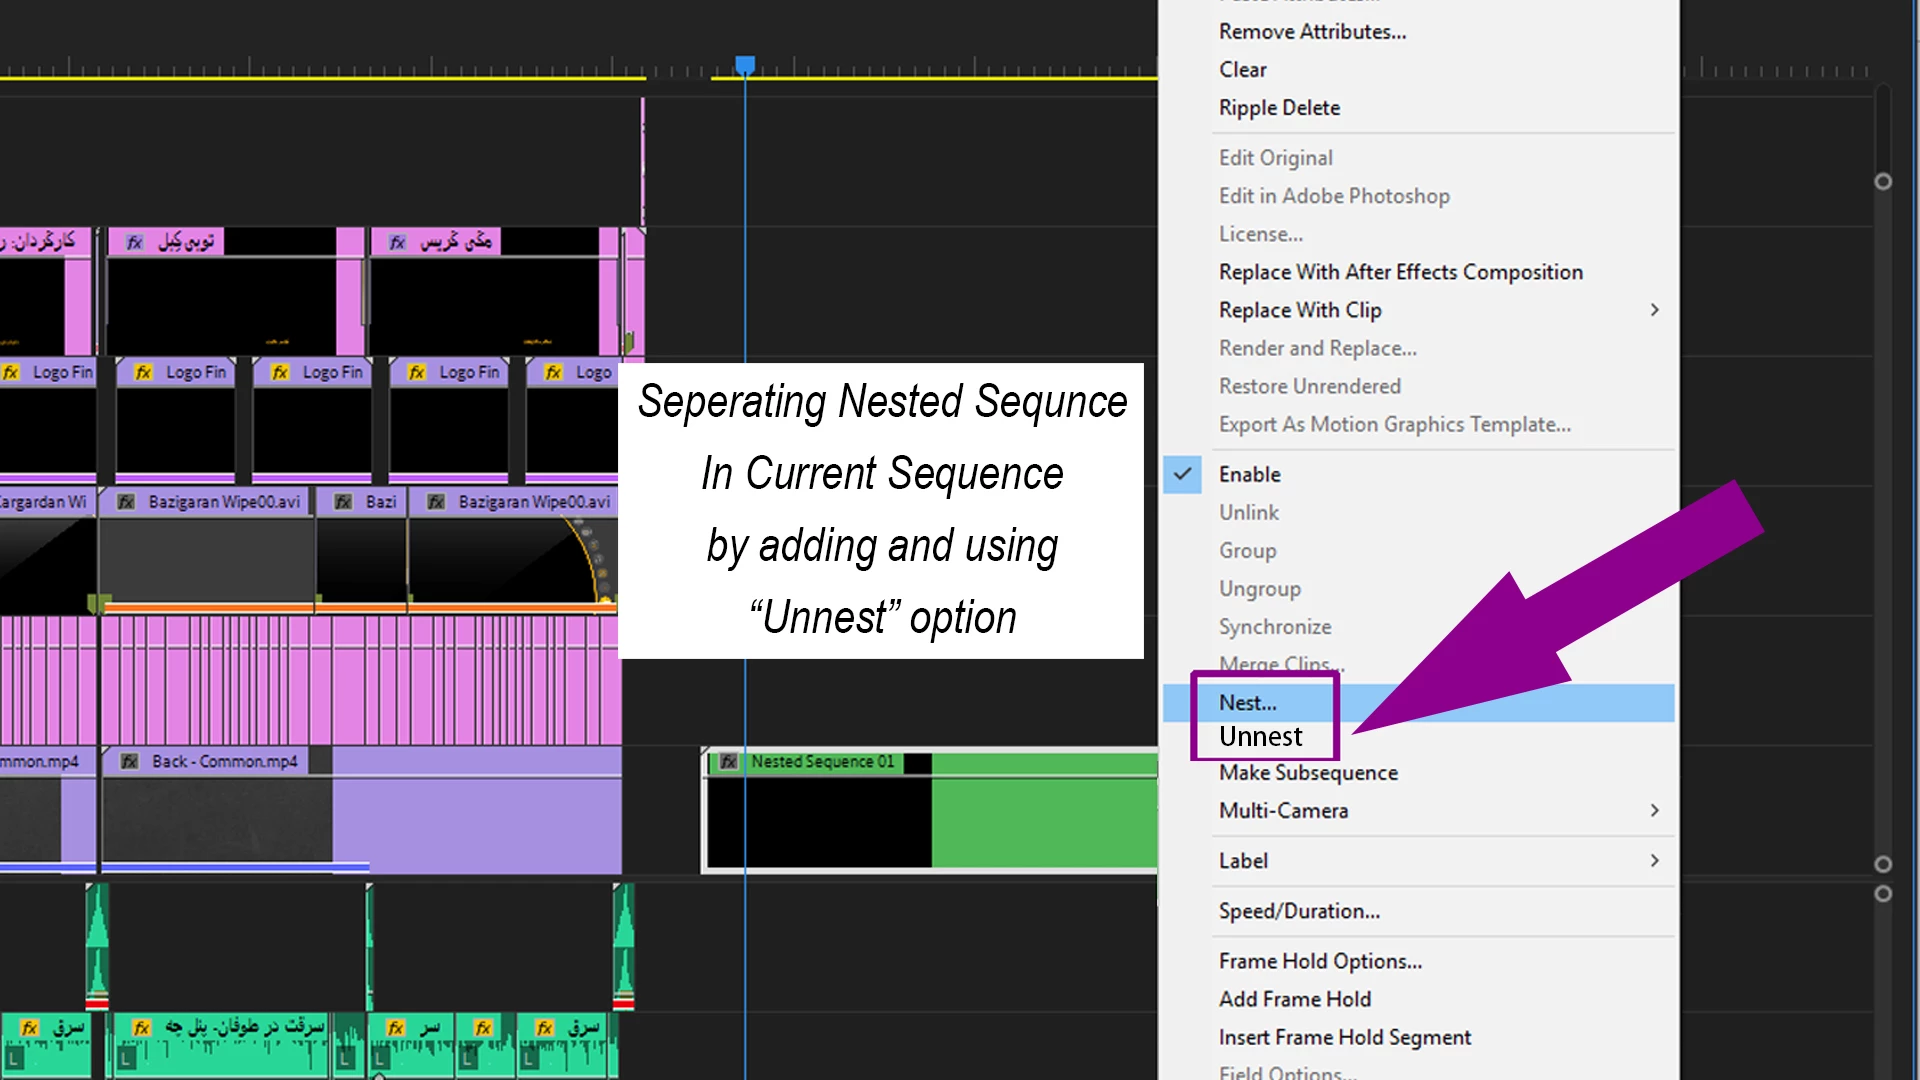
Task: Click fx badge on fourth Logo Fin clip
Action: tap(417, 372)
